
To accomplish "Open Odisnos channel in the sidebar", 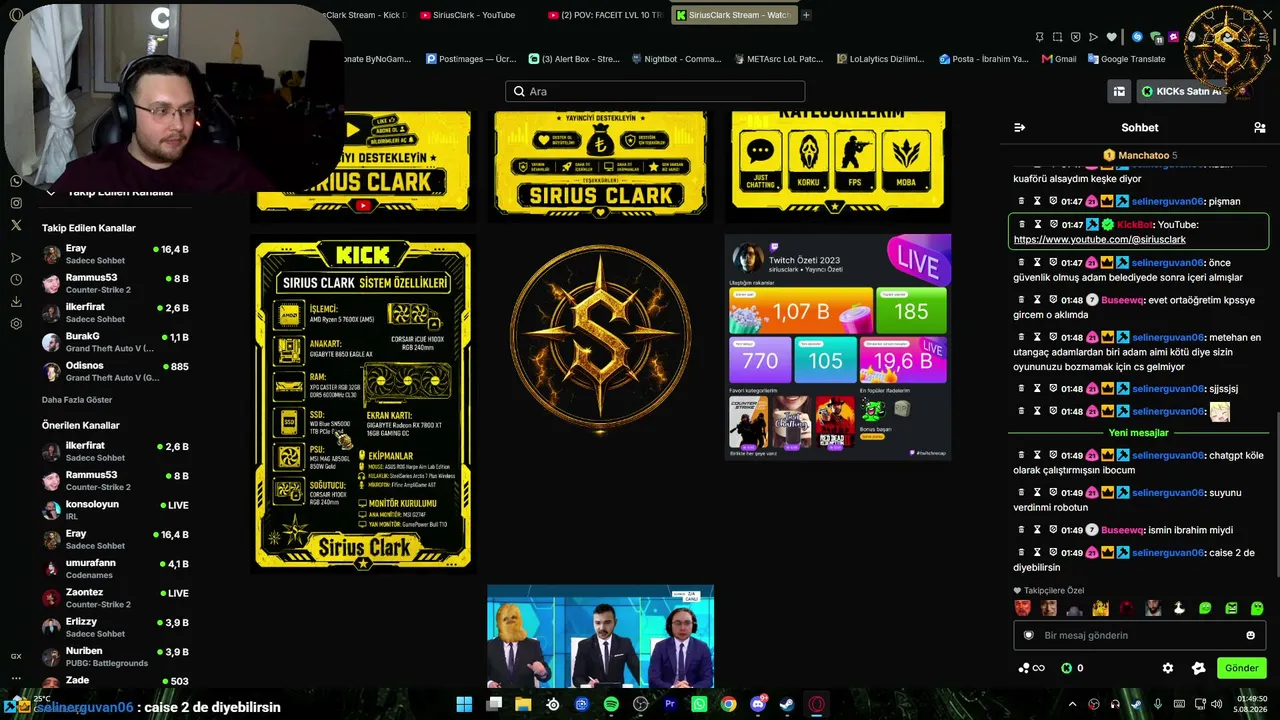I will coord(116,371).
